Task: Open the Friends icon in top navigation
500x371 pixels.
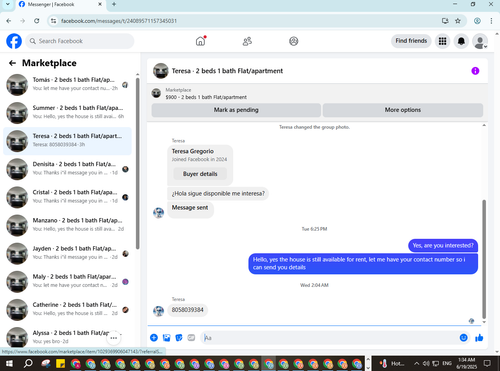Action: (x=247, y=41)
